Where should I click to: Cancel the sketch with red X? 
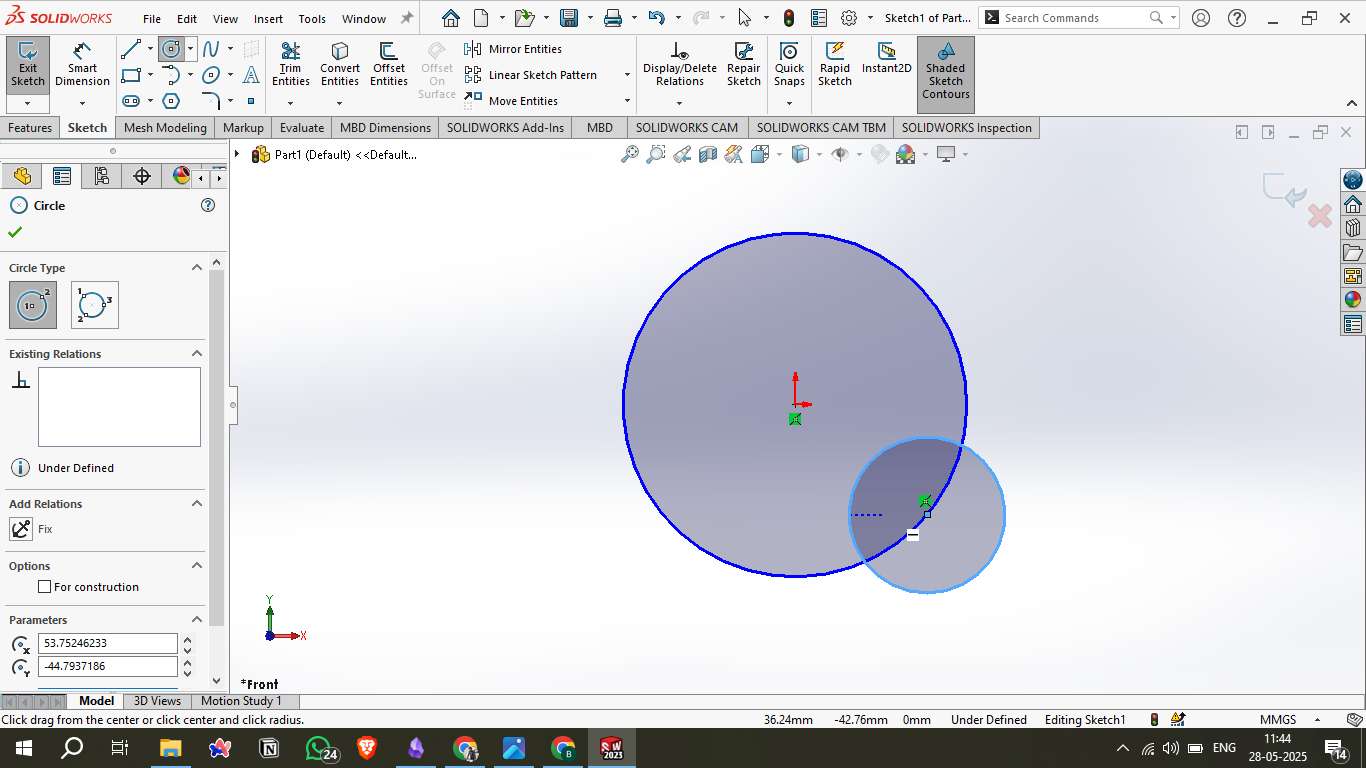[x=1320, y=215]
